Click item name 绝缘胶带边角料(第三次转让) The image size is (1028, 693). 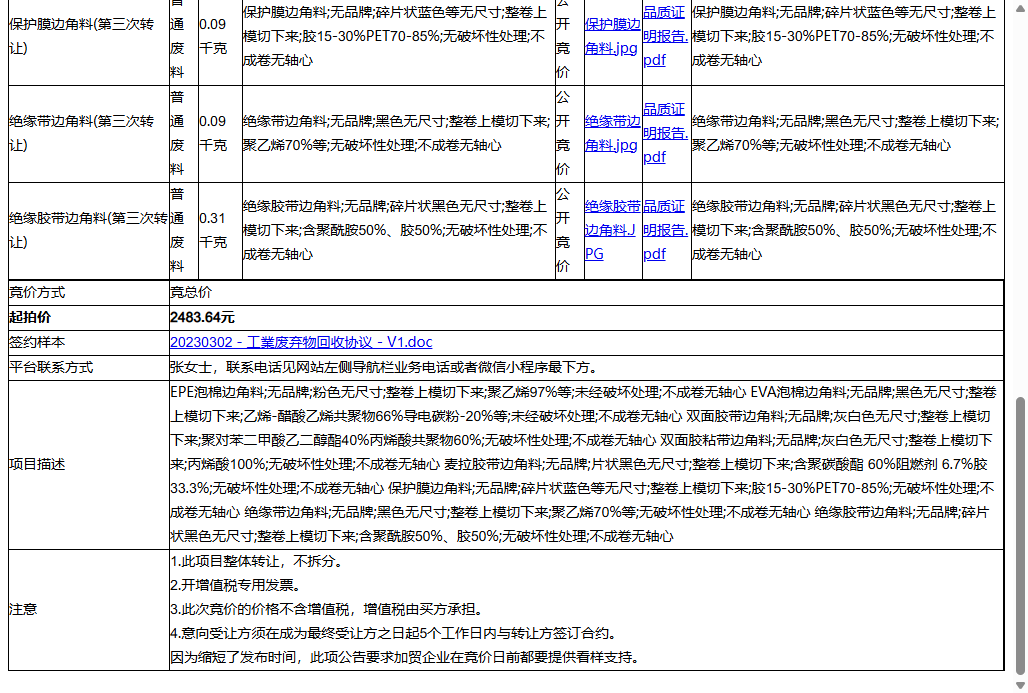pos(89,230)
